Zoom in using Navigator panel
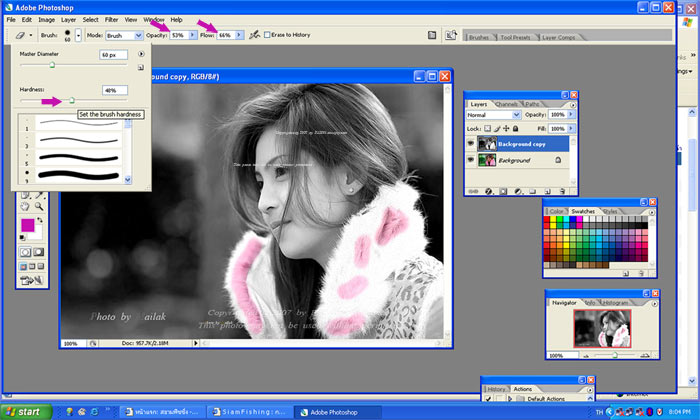The image size is (700, 420). (x=645, y=356)
